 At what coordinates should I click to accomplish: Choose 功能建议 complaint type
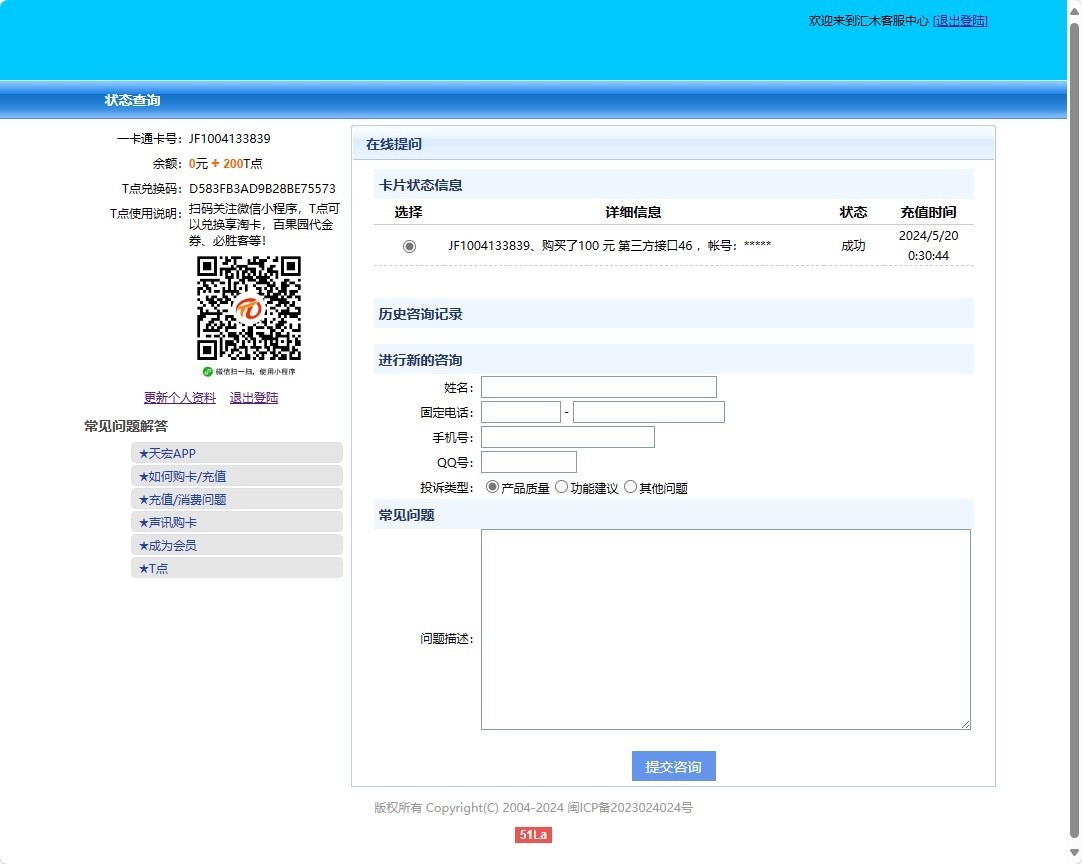(561, 488)
